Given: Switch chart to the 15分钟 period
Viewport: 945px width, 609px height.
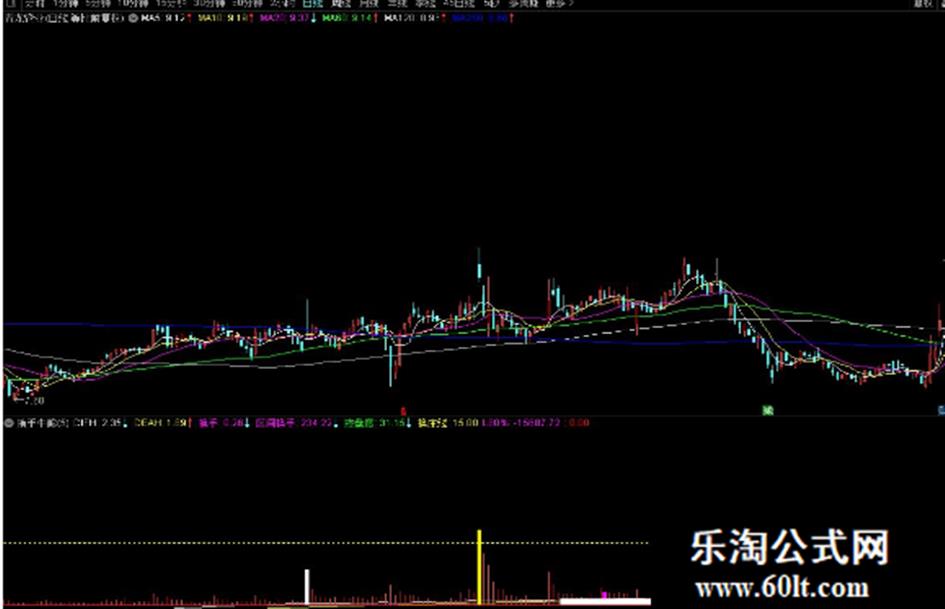Looking at the screenshot, I should tap(171, 4).
